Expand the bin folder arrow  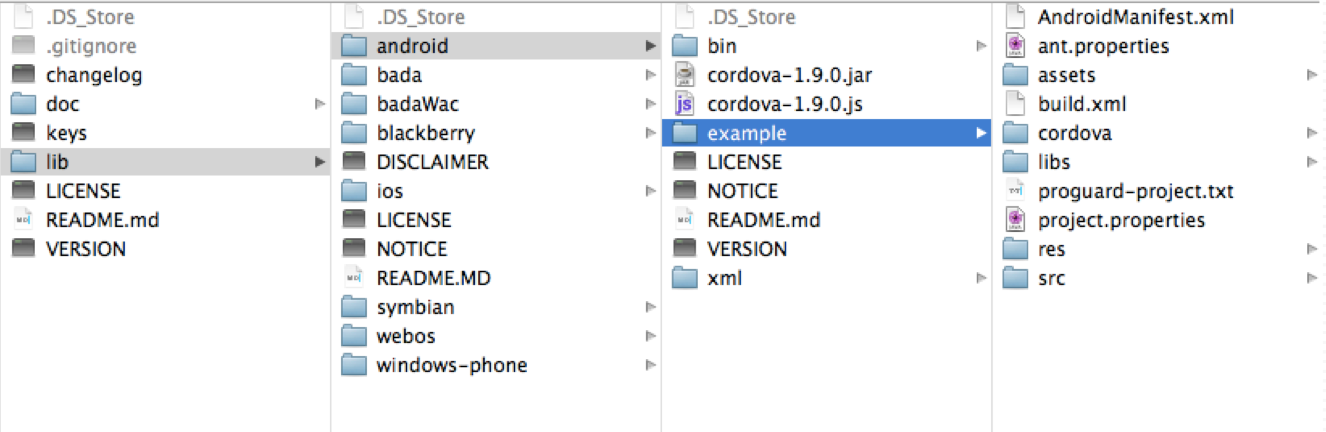coord(981,46)
